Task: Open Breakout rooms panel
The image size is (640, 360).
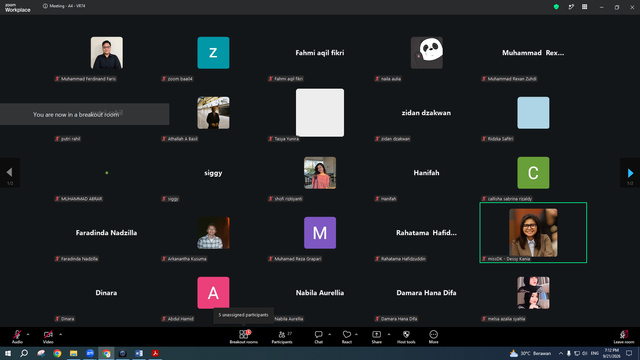Action: pos(244,337)
